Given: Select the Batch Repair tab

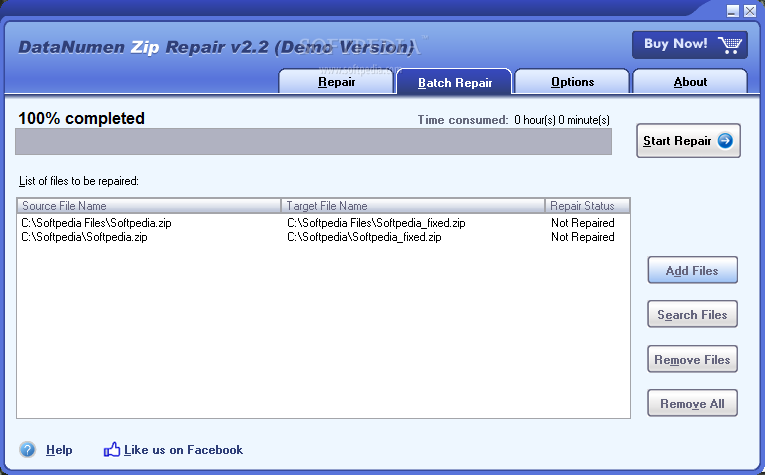Looking at the screenshot, I should [455, 82].
